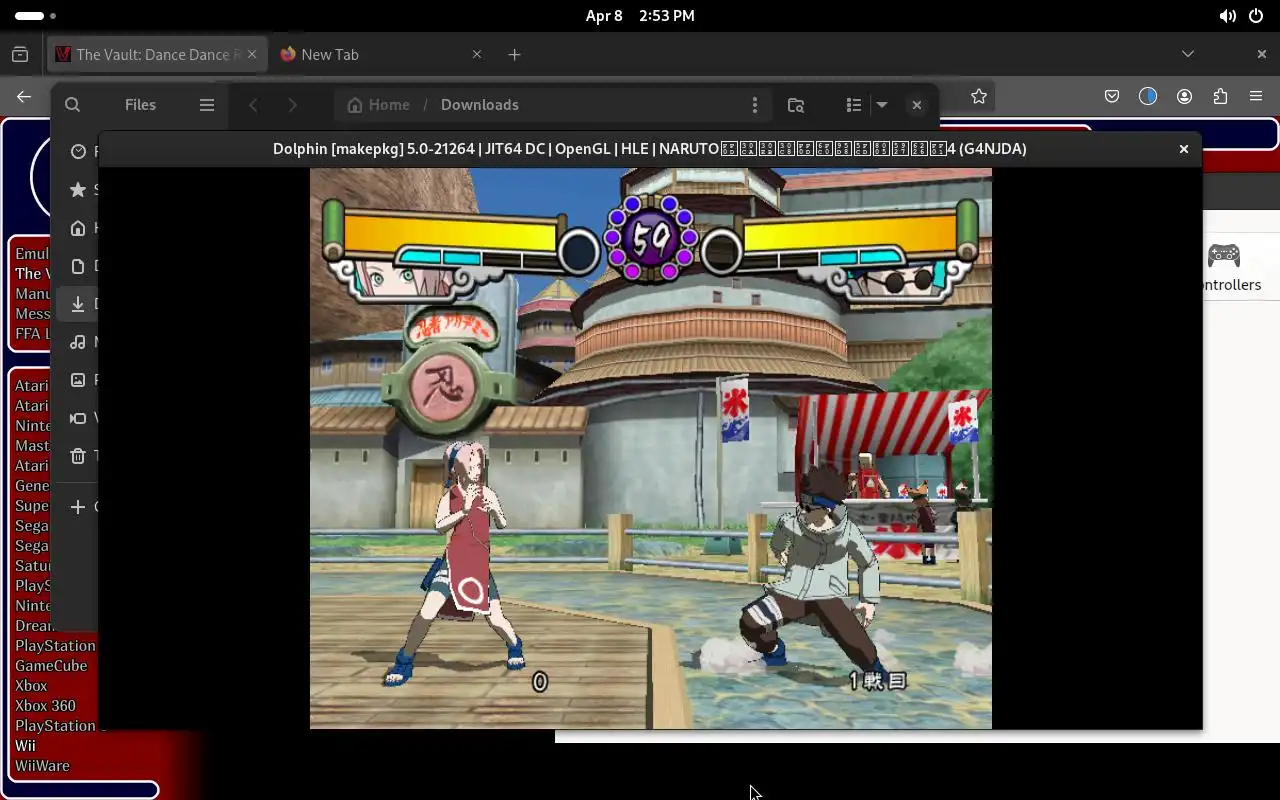This screenshot has height=800, width=1280.
Task: Open Documents icon in Files sidebar
Action: [78, 266]
